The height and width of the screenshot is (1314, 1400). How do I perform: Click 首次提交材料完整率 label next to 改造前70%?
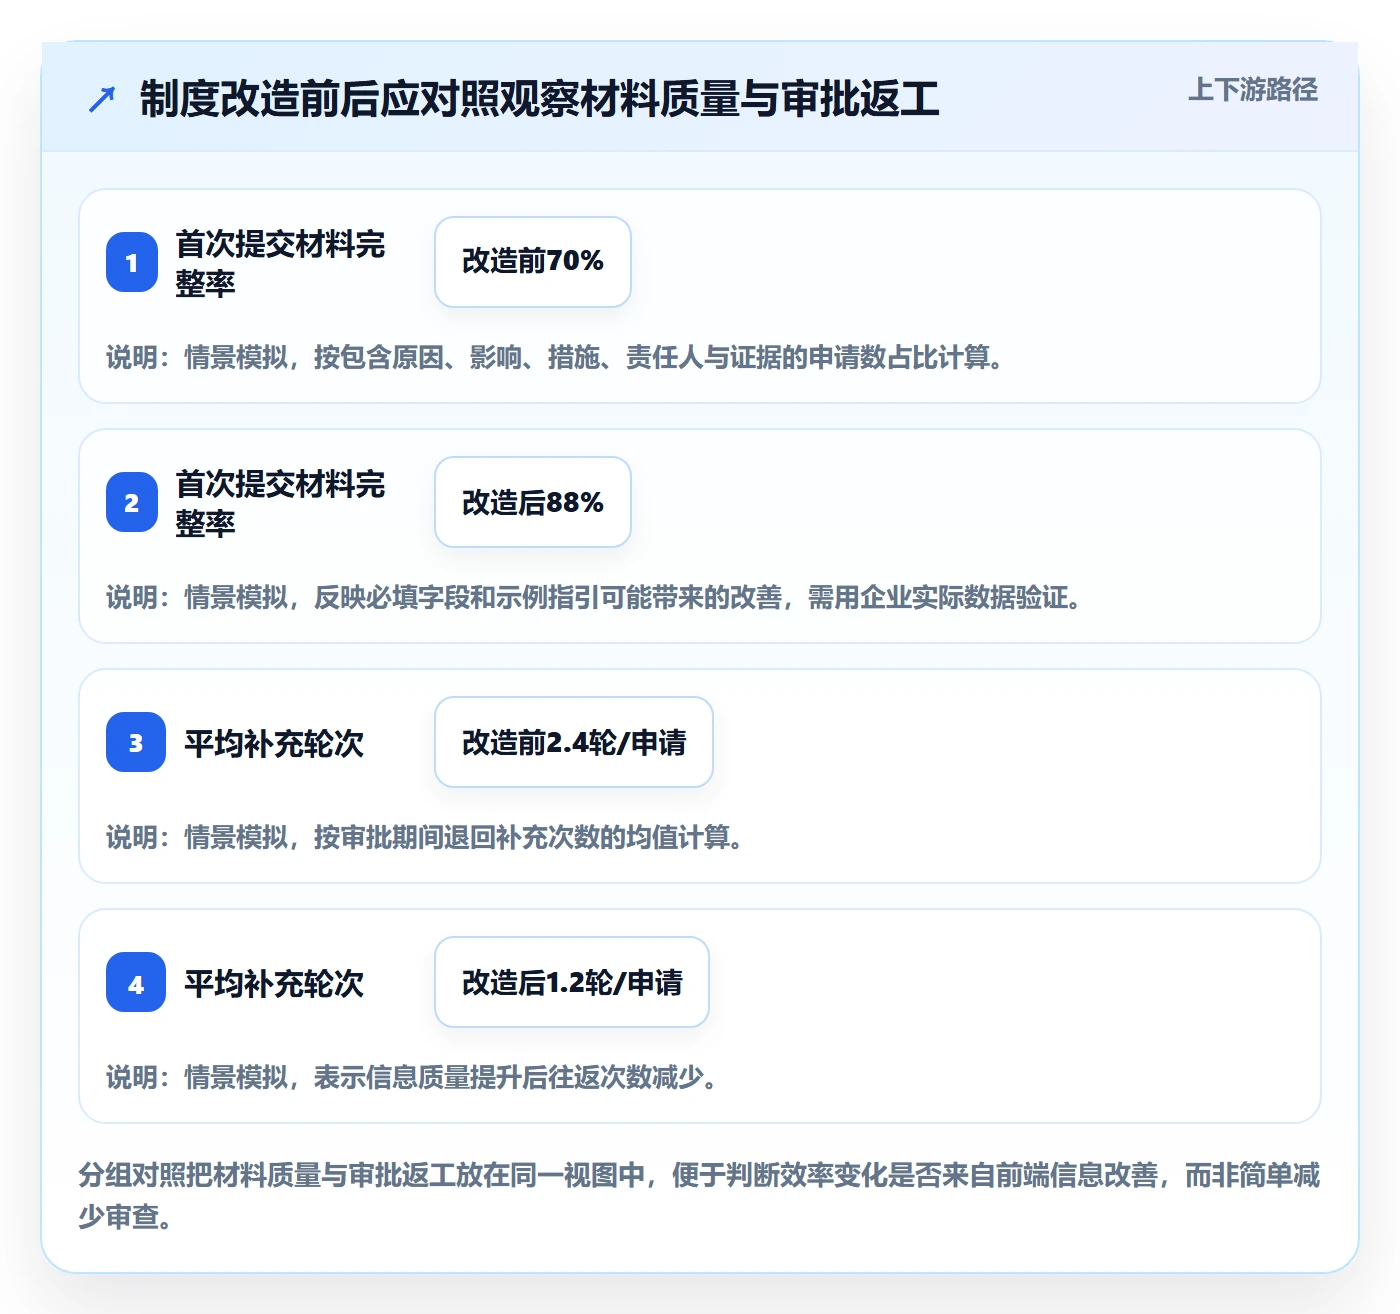(280, 263)
